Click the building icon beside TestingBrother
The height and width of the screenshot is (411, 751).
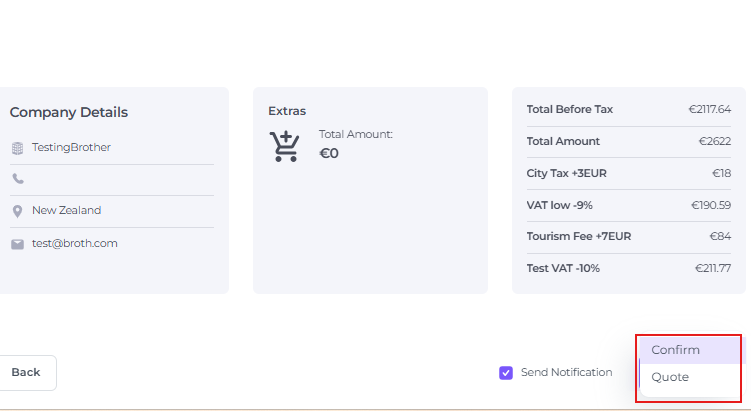17,148
